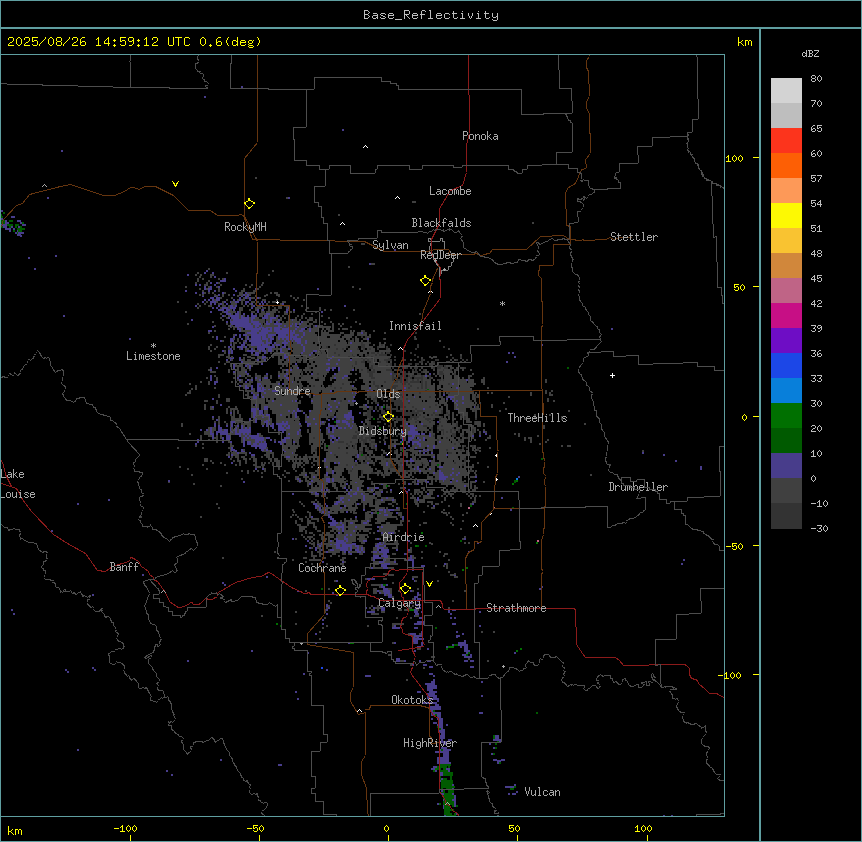This screenshot has width=862, height=842.
Task: Select the Vulcan label
Action: pyautogui.click(x=542, y=792)
